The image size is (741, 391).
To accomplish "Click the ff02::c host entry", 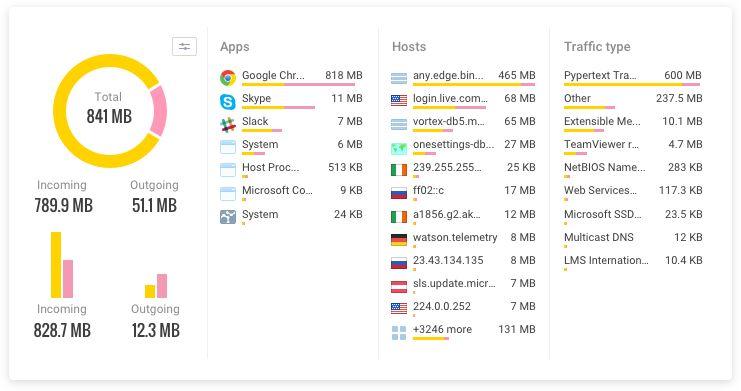I will point(463,193).
